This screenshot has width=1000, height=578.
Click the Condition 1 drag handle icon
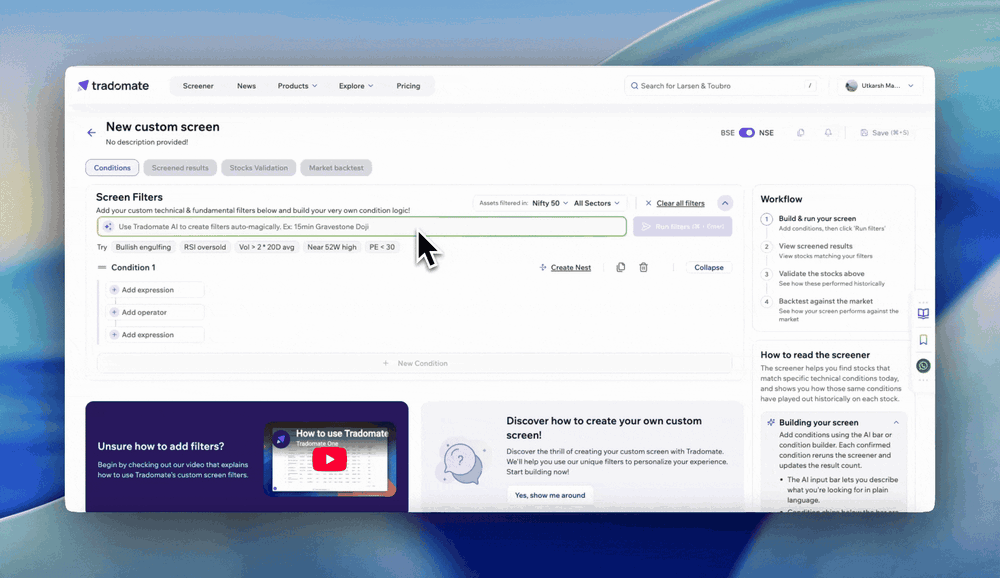(101, 267)
